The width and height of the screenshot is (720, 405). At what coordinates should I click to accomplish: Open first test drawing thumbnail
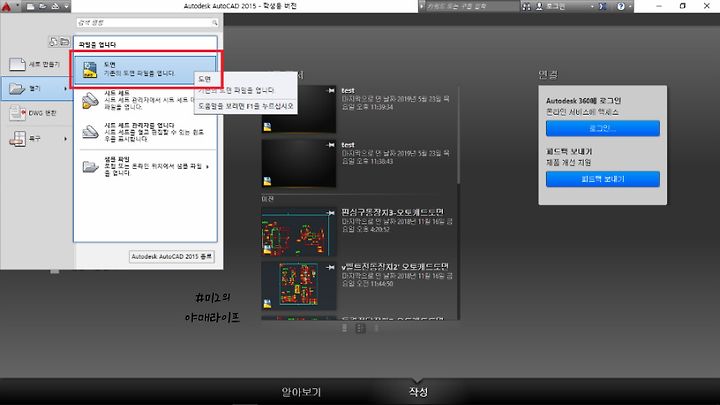[298, 109]
